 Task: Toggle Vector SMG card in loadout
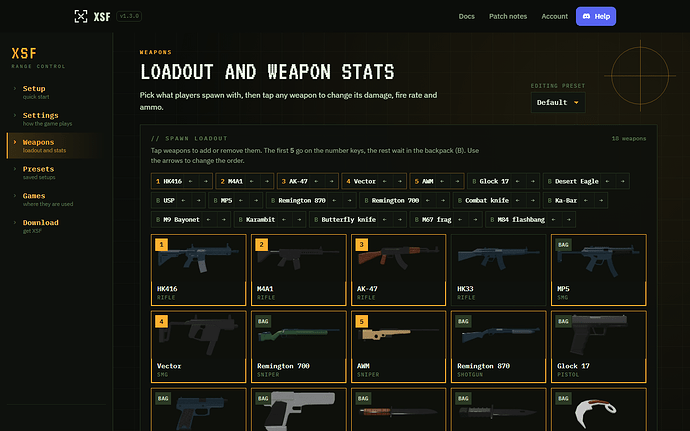click(198, 347)
